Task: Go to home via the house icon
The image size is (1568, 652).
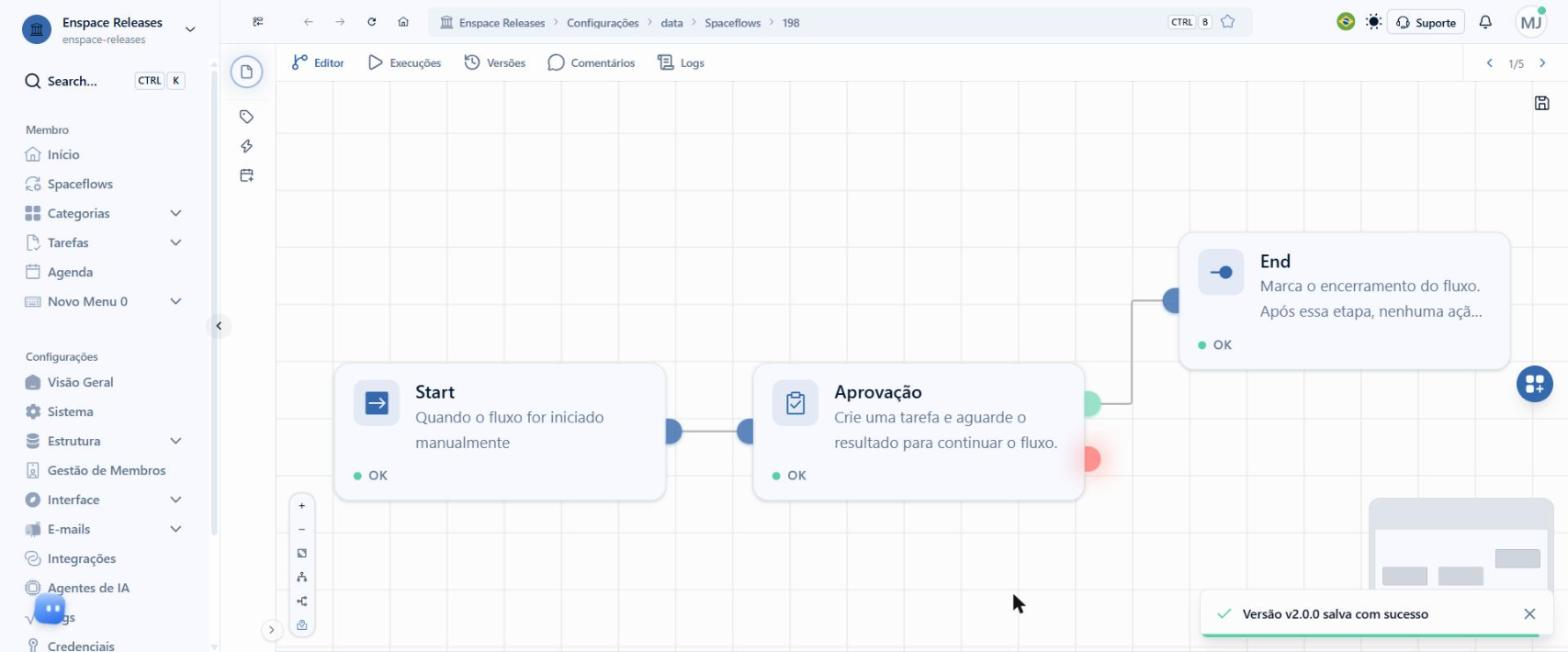Action: 403,22
